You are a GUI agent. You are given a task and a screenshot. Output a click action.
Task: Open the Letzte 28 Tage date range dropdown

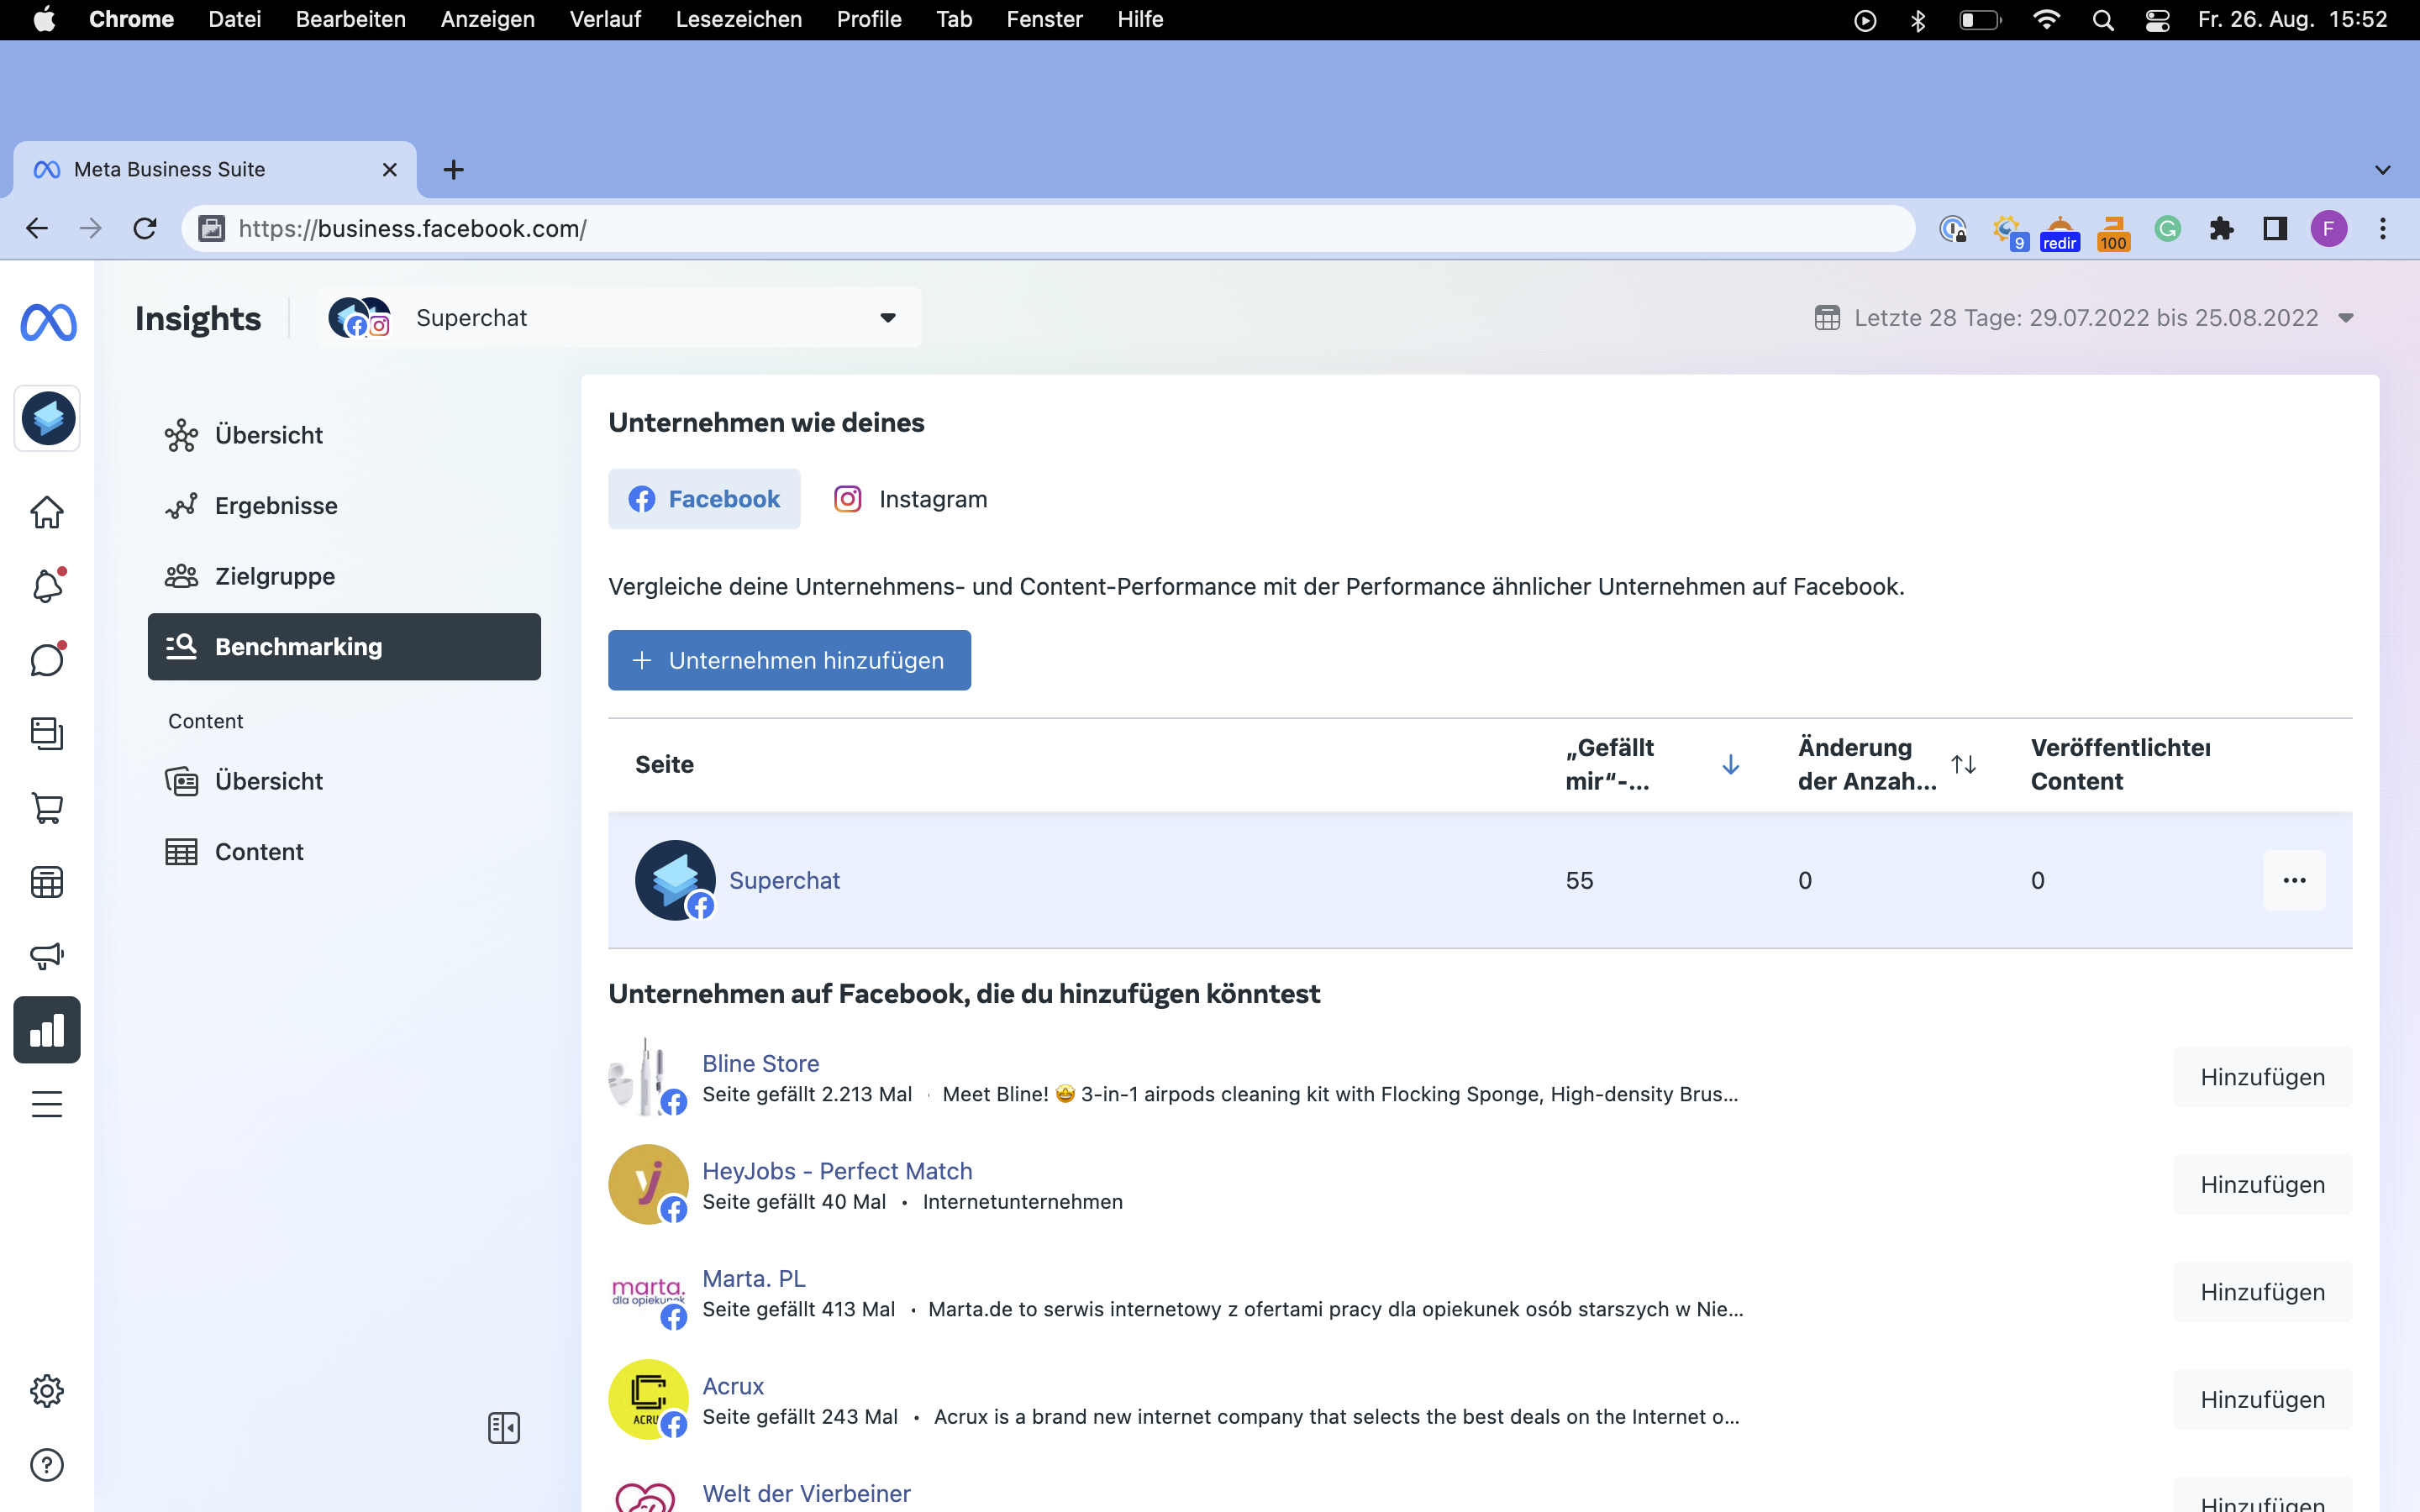click(2345, 318)
